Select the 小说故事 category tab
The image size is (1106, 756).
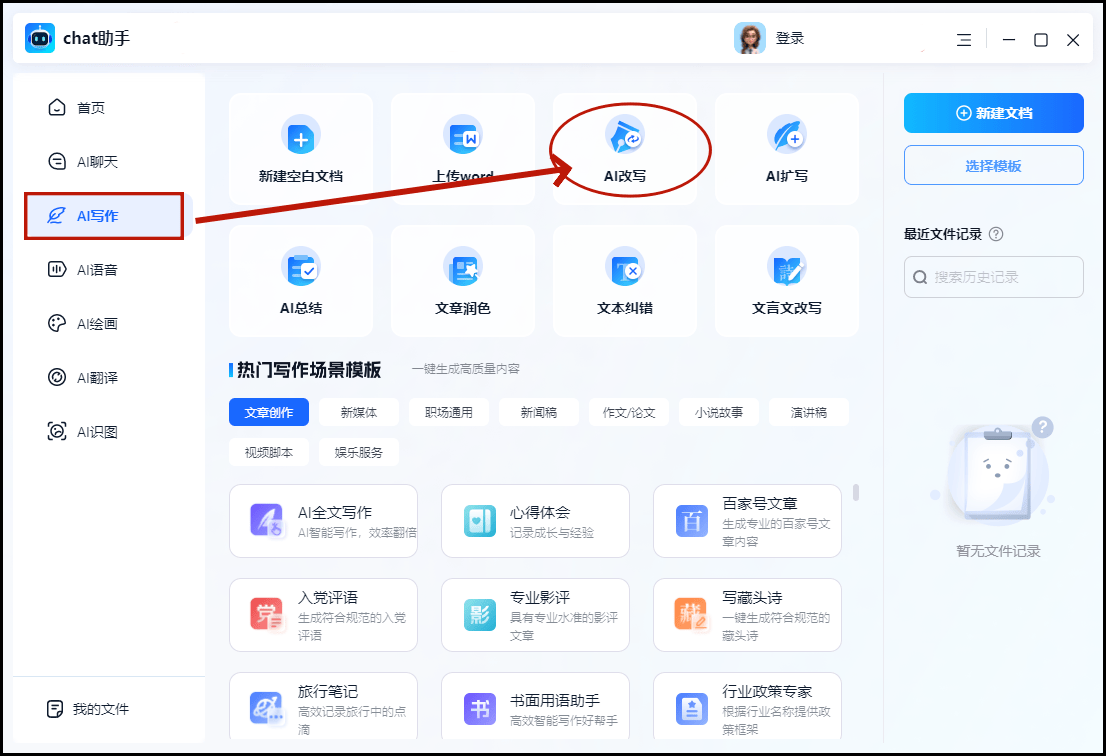tap(718, 412)
